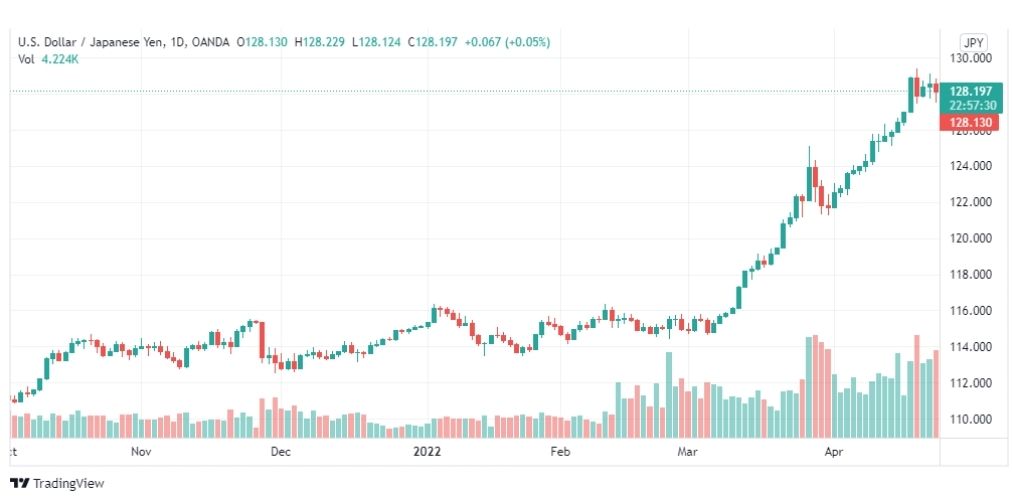1012x501 pixels.
Task: Click the TradingView logo icon
Action: (x=20, y=483)
